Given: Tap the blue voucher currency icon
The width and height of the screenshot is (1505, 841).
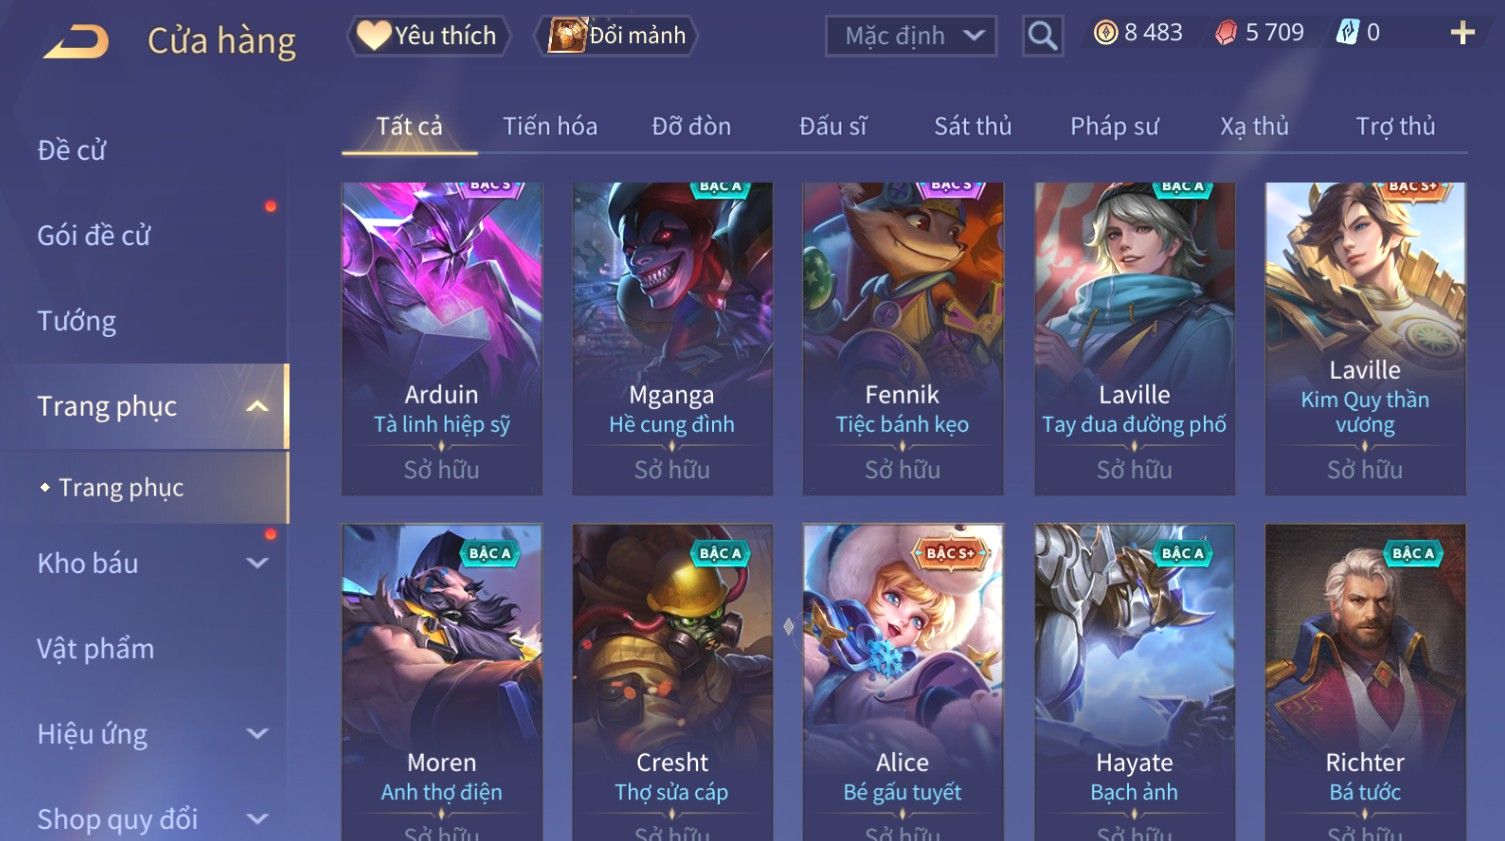Looking at the screenshot, I should [x=1347, y=33].
